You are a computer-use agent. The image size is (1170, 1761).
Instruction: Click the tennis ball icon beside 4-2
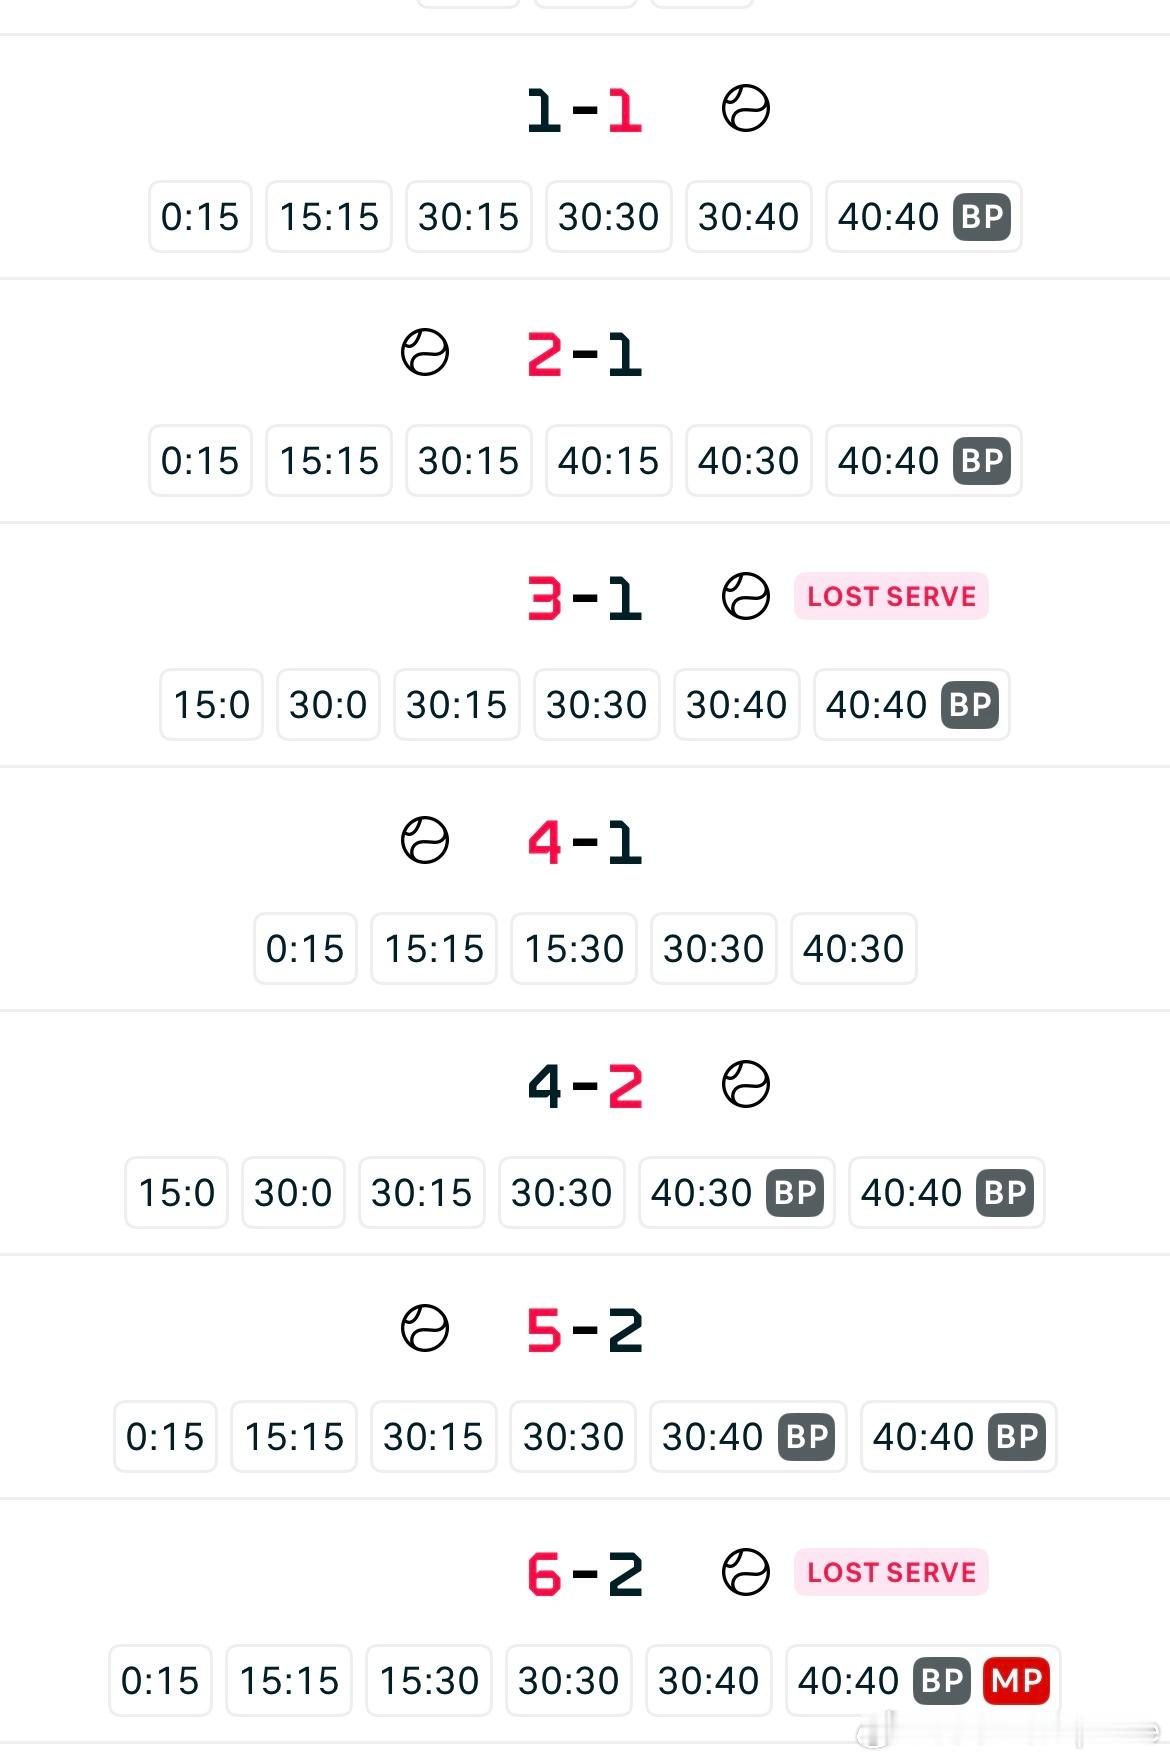pos(745,1084)
